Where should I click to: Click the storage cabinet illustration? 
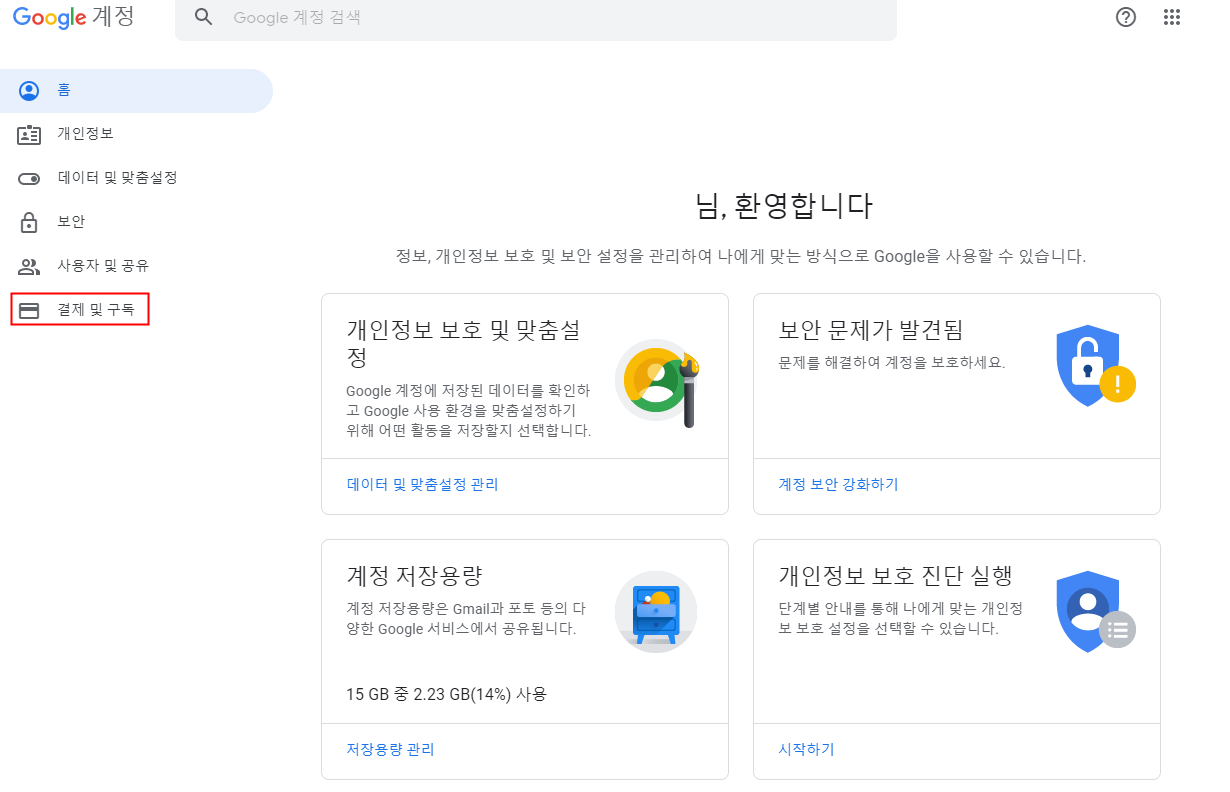click(656, 612)
